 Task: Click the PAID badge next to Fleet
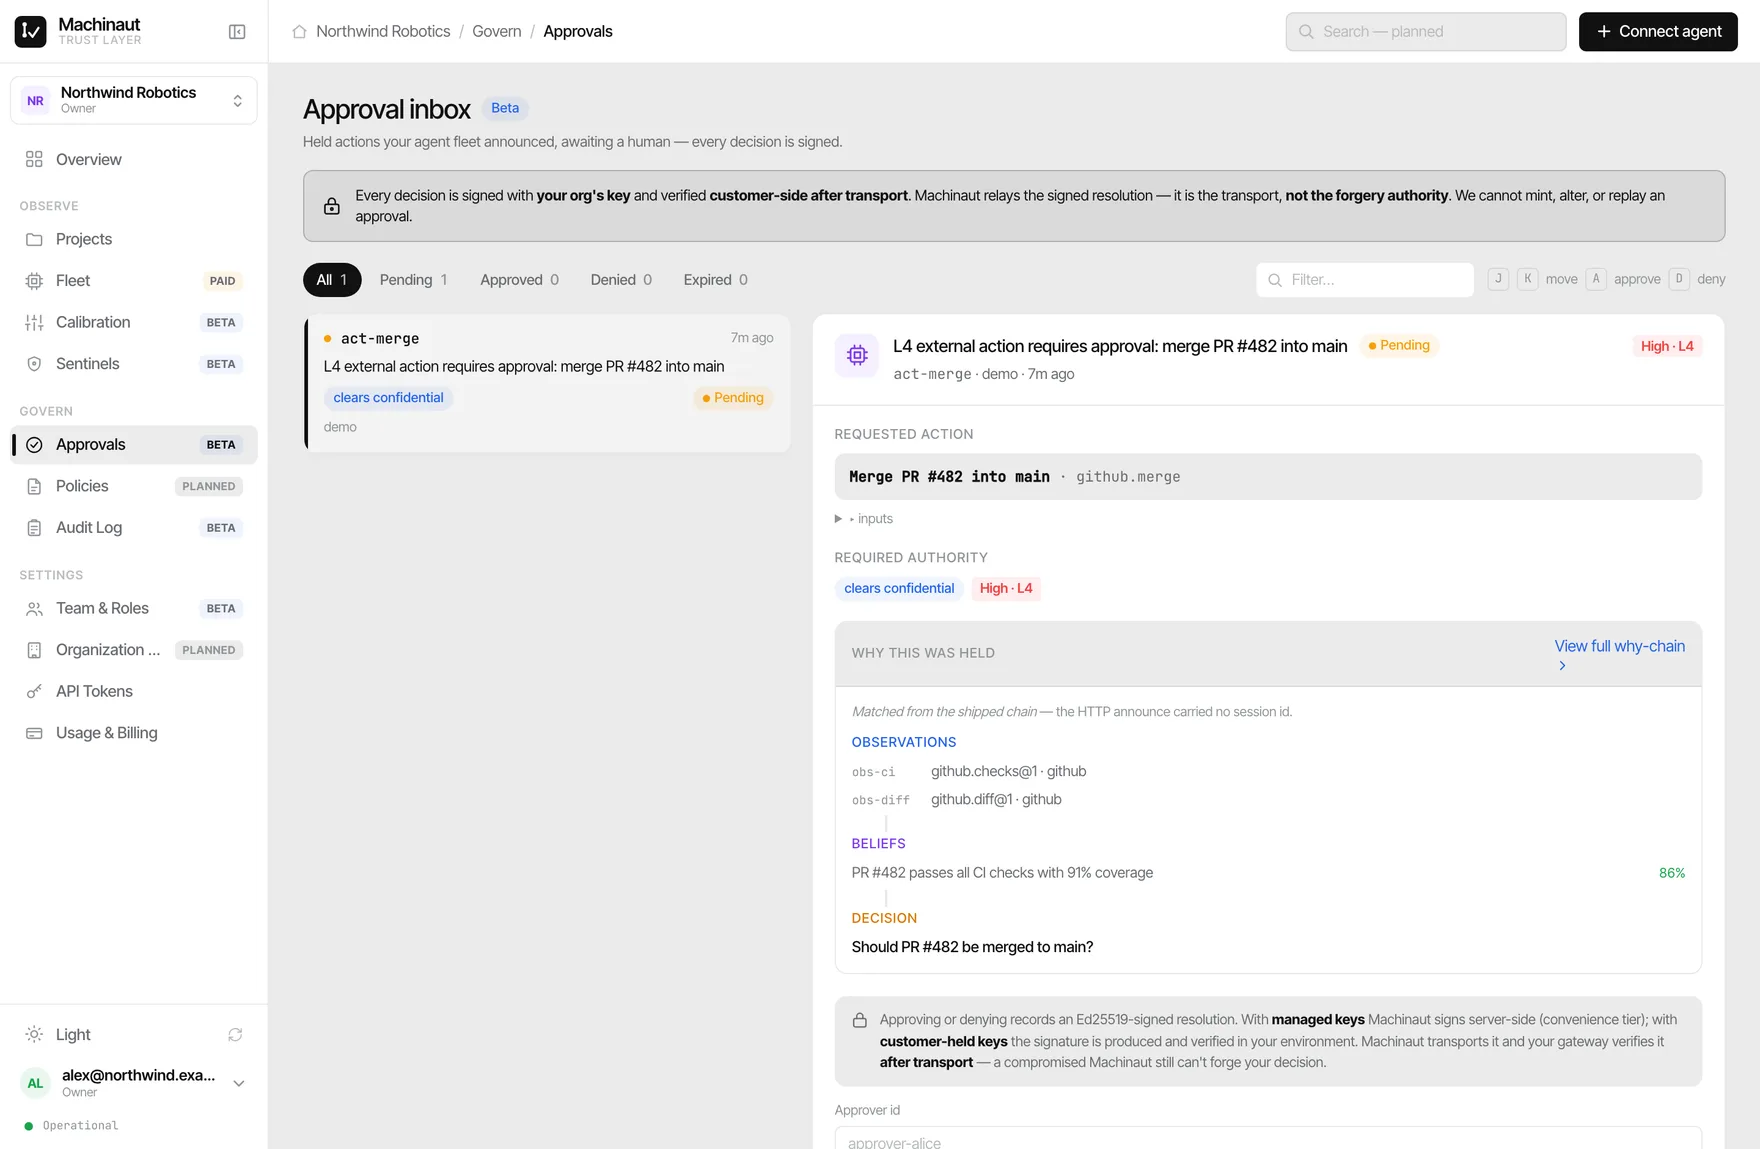[222, 281]
